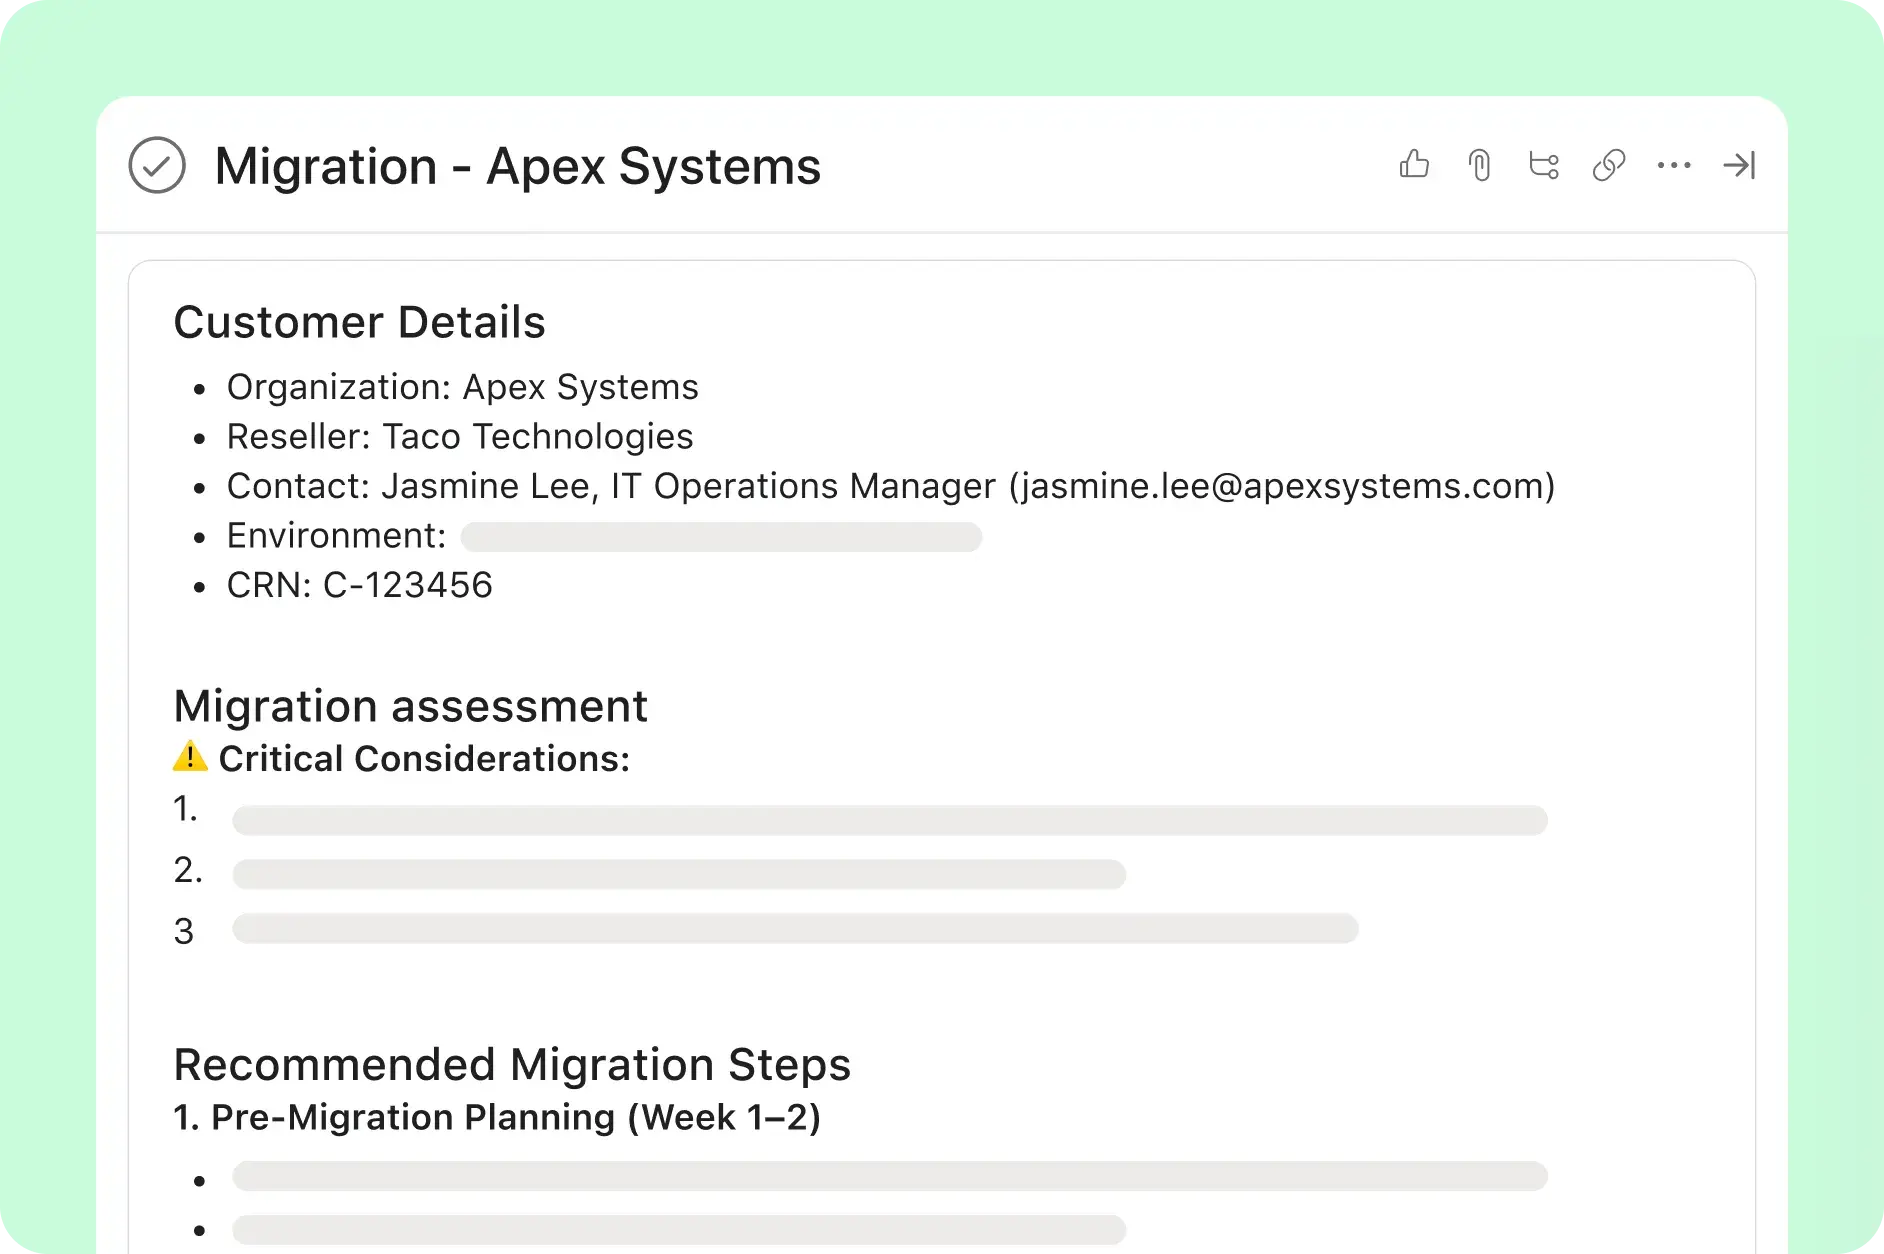This screenshot has width=1884, height=1254.
Task: Copy the task link with the chain icon
Action: coord(1609,165)
